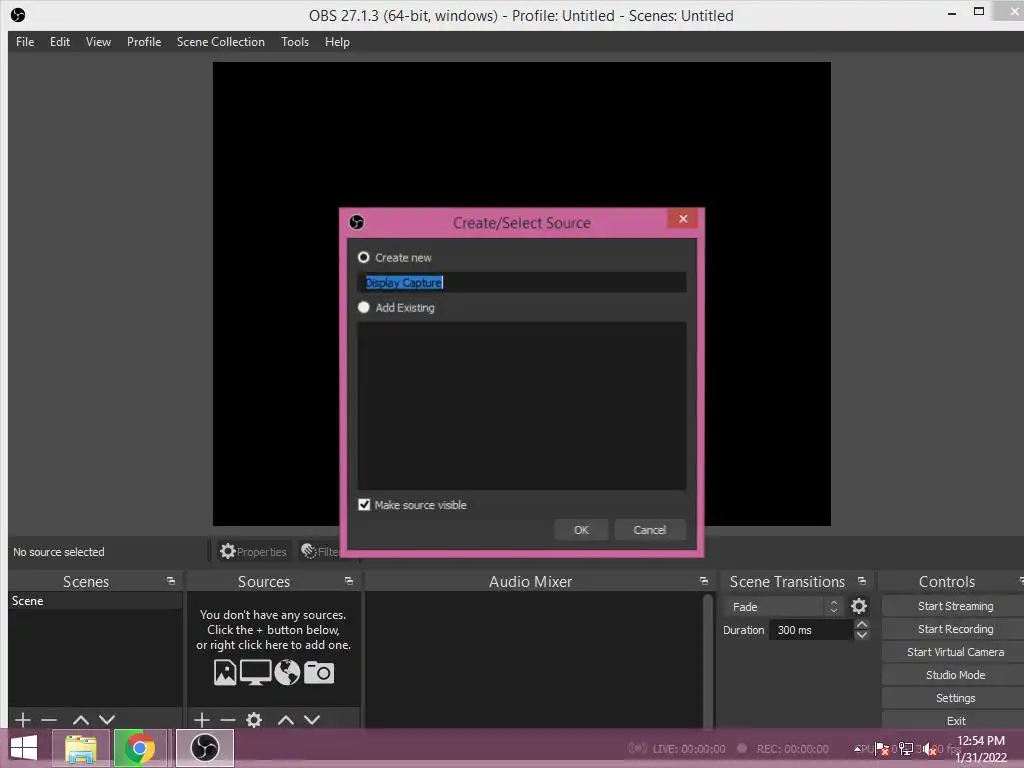Click OK in Create/Select Source dialog

point(581,530)
